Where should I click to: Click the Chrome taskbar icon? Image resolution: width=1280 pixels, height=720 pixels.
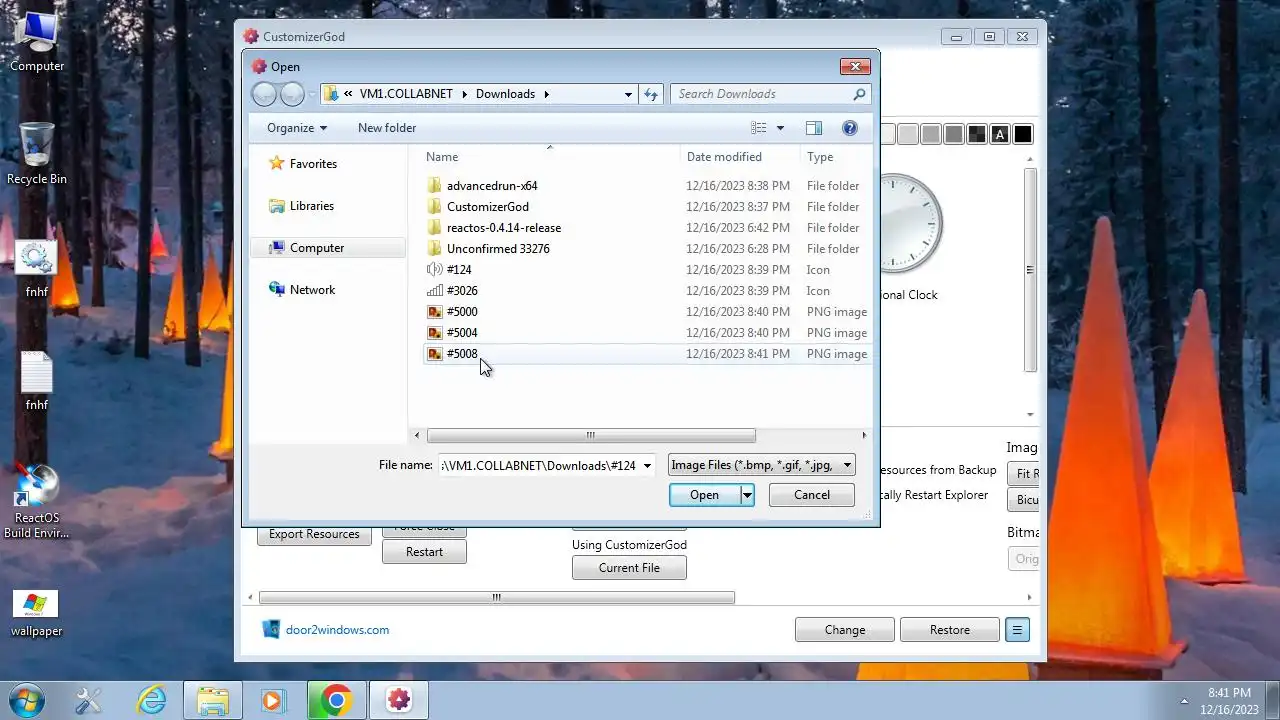[x=336, y=700]
